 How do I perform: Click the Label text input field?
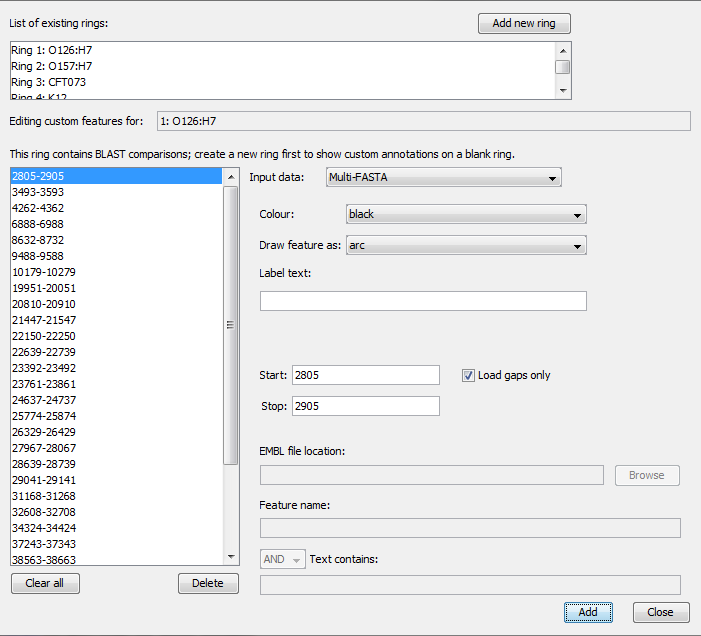pyautogui.click(x=423, y=301)
